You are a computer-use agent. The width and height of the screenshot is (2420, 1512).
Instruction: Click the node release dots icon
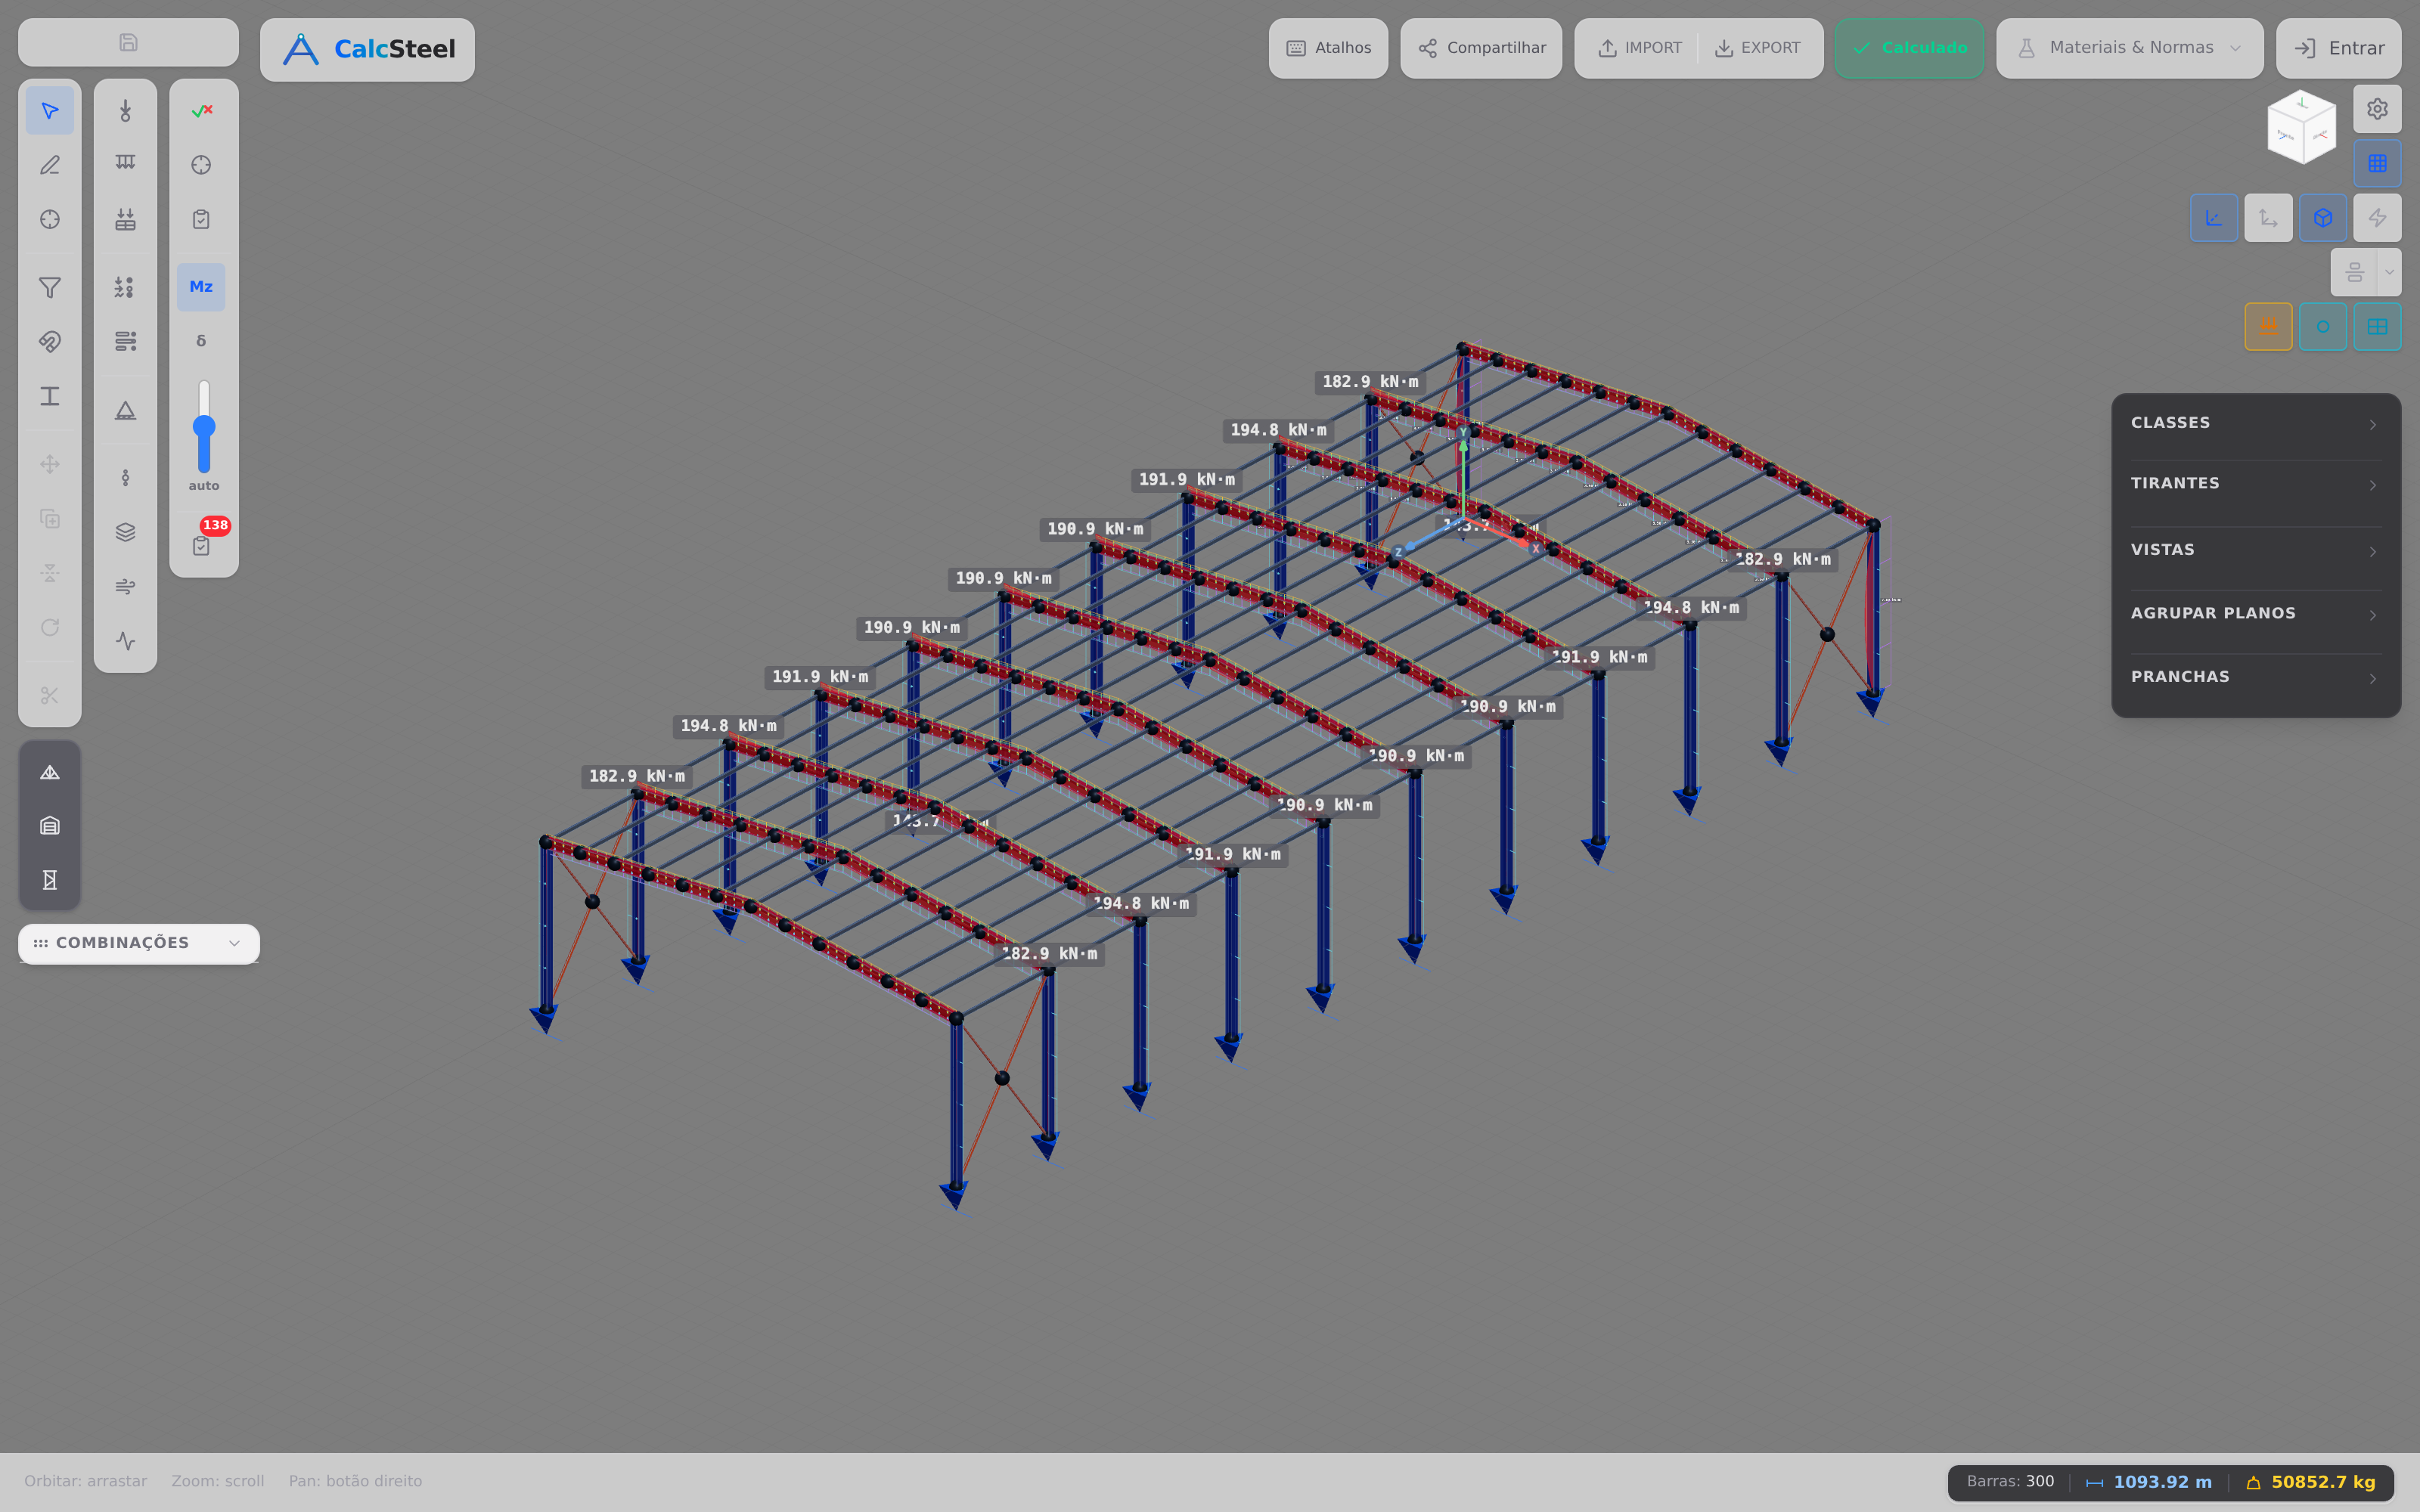125,478
